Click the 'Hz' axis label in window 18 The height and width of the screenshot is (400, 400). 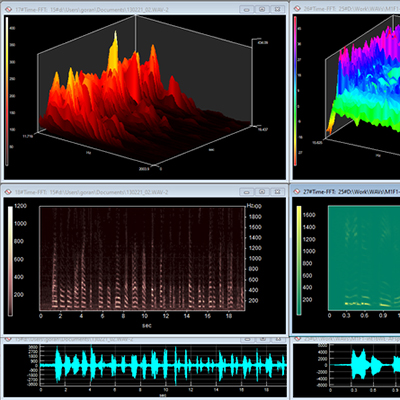250,205
